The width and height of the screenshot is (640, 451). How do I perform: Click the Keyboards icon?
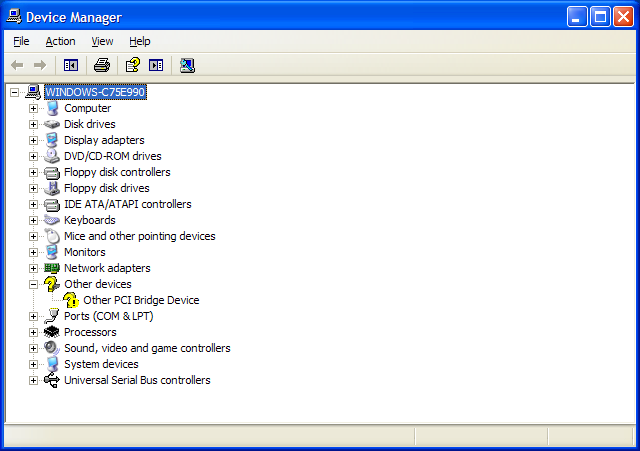tap(52, 220)
